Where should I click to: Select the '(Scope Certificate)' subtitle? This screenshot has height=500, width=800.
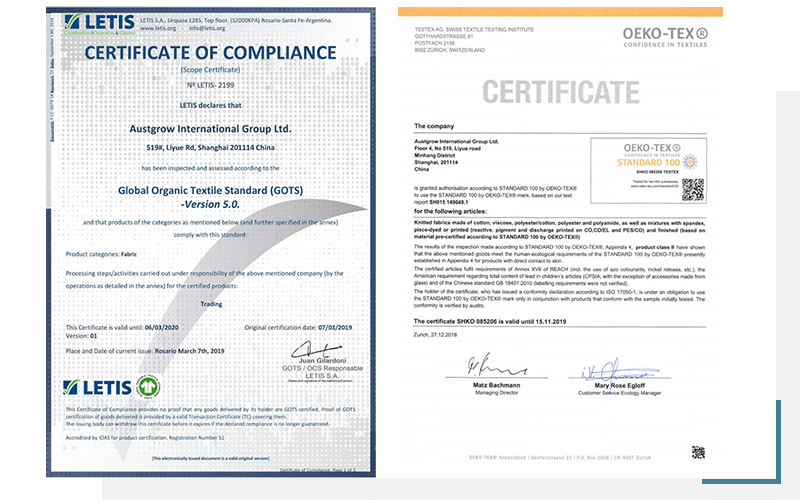(x=210, y=70)
